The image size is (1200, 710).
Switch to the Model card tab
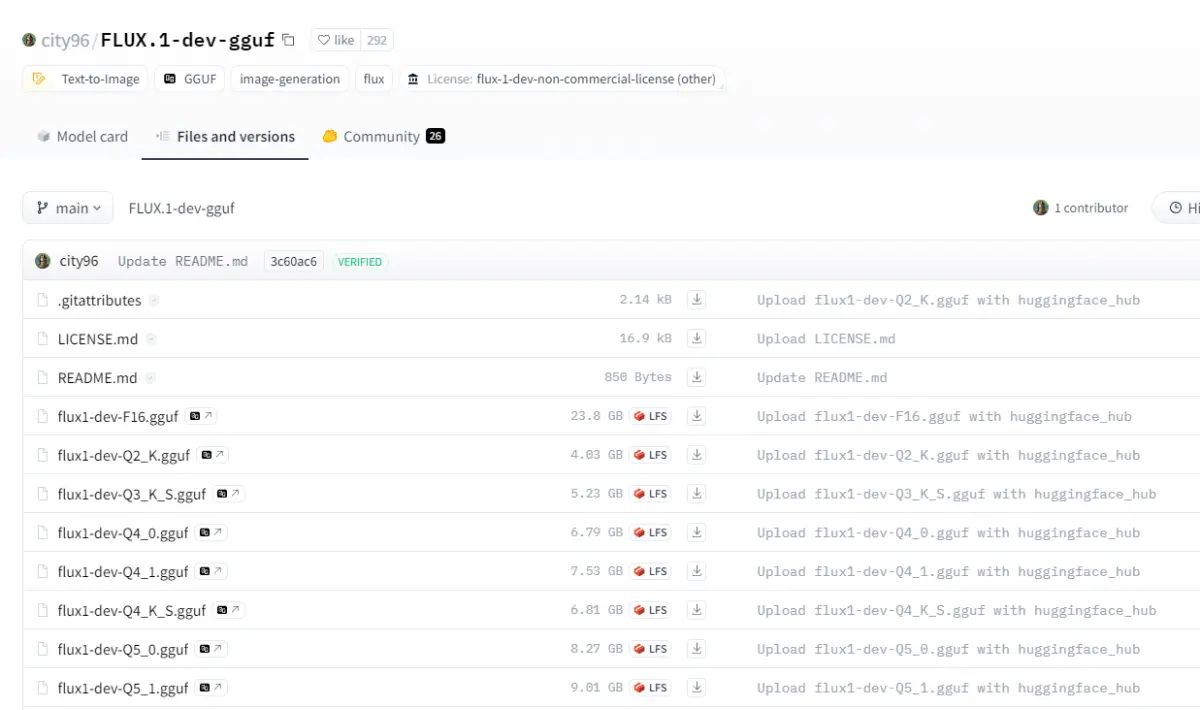pyautogui.click(x=82, y=137)
